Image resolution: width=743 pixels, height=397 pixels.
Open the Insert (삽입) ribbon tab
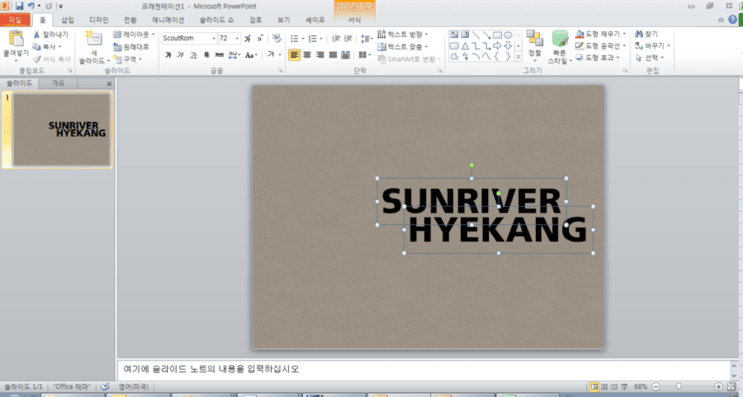tap(67, 20)
